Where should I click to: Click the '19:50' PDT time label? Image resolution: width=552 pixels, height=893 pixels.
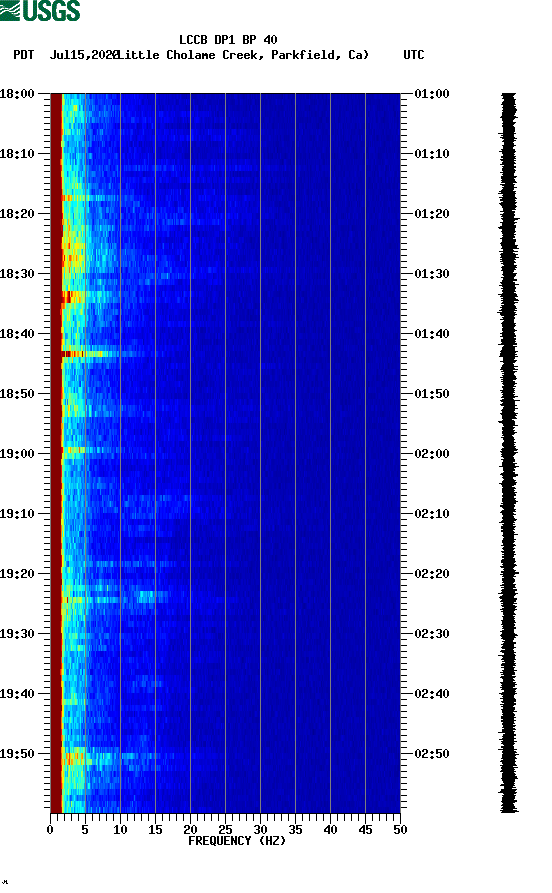17,753
